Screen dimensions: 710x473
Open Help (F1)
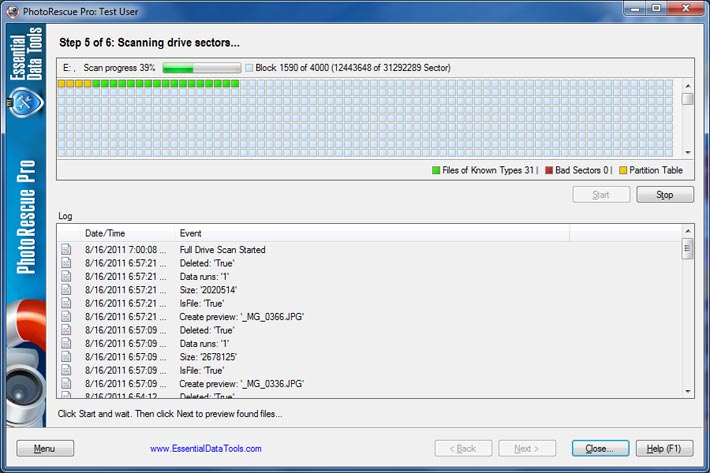pos(664,449)
